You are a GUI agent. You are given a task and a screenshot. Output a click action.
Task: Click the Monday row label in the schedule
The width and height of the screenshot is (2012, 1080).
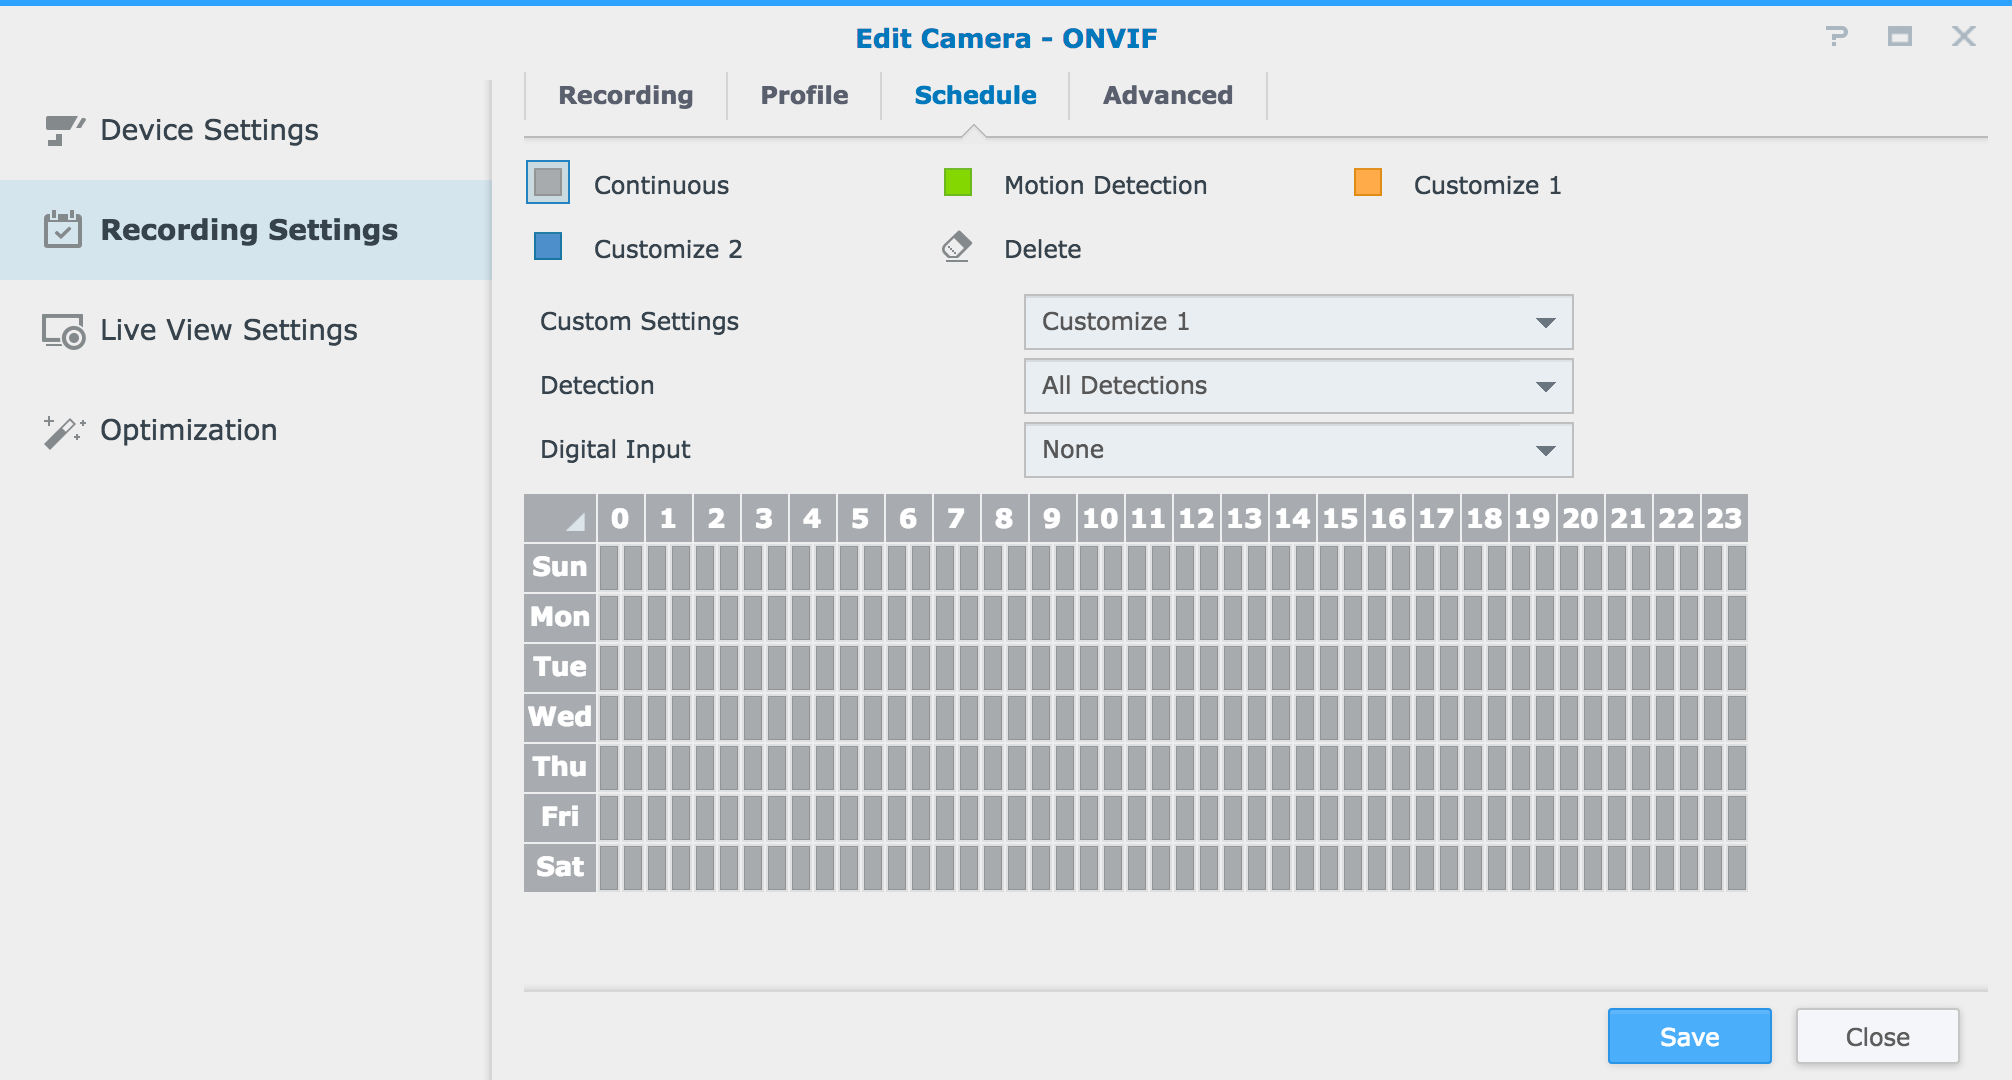pos(558,617)
